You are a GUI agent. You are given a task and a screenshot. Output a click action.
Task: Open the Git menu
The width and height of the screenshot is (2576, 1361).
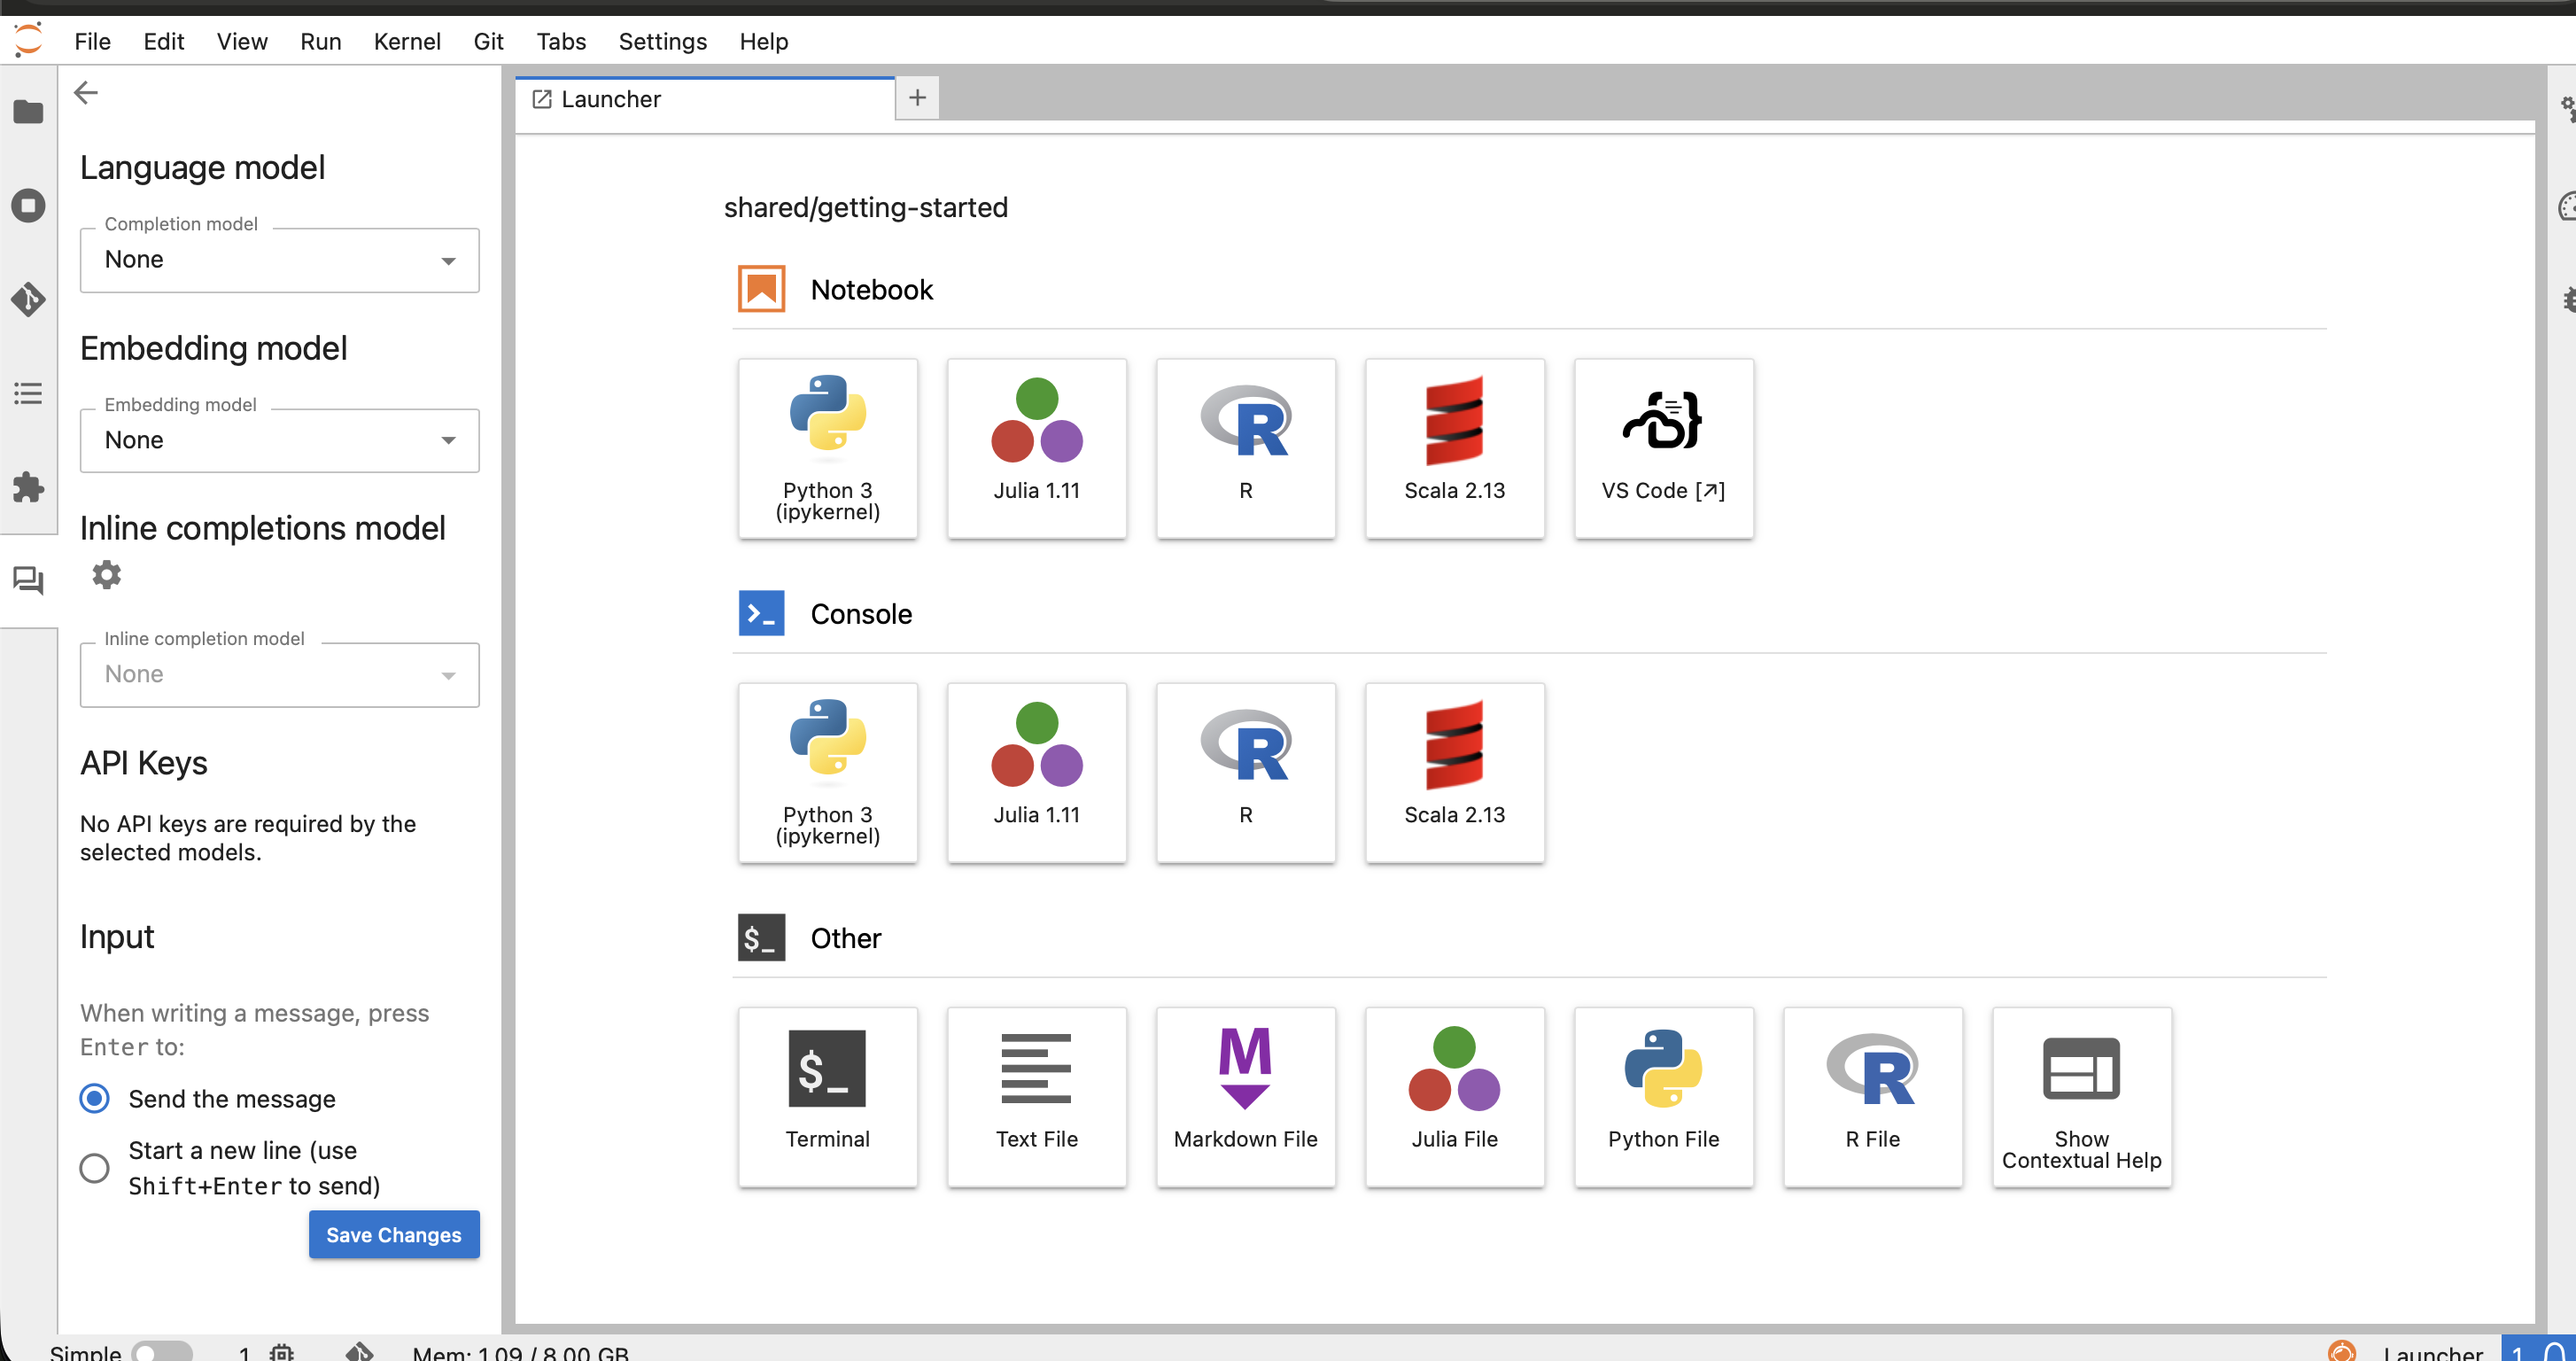(x=488, y=41)
